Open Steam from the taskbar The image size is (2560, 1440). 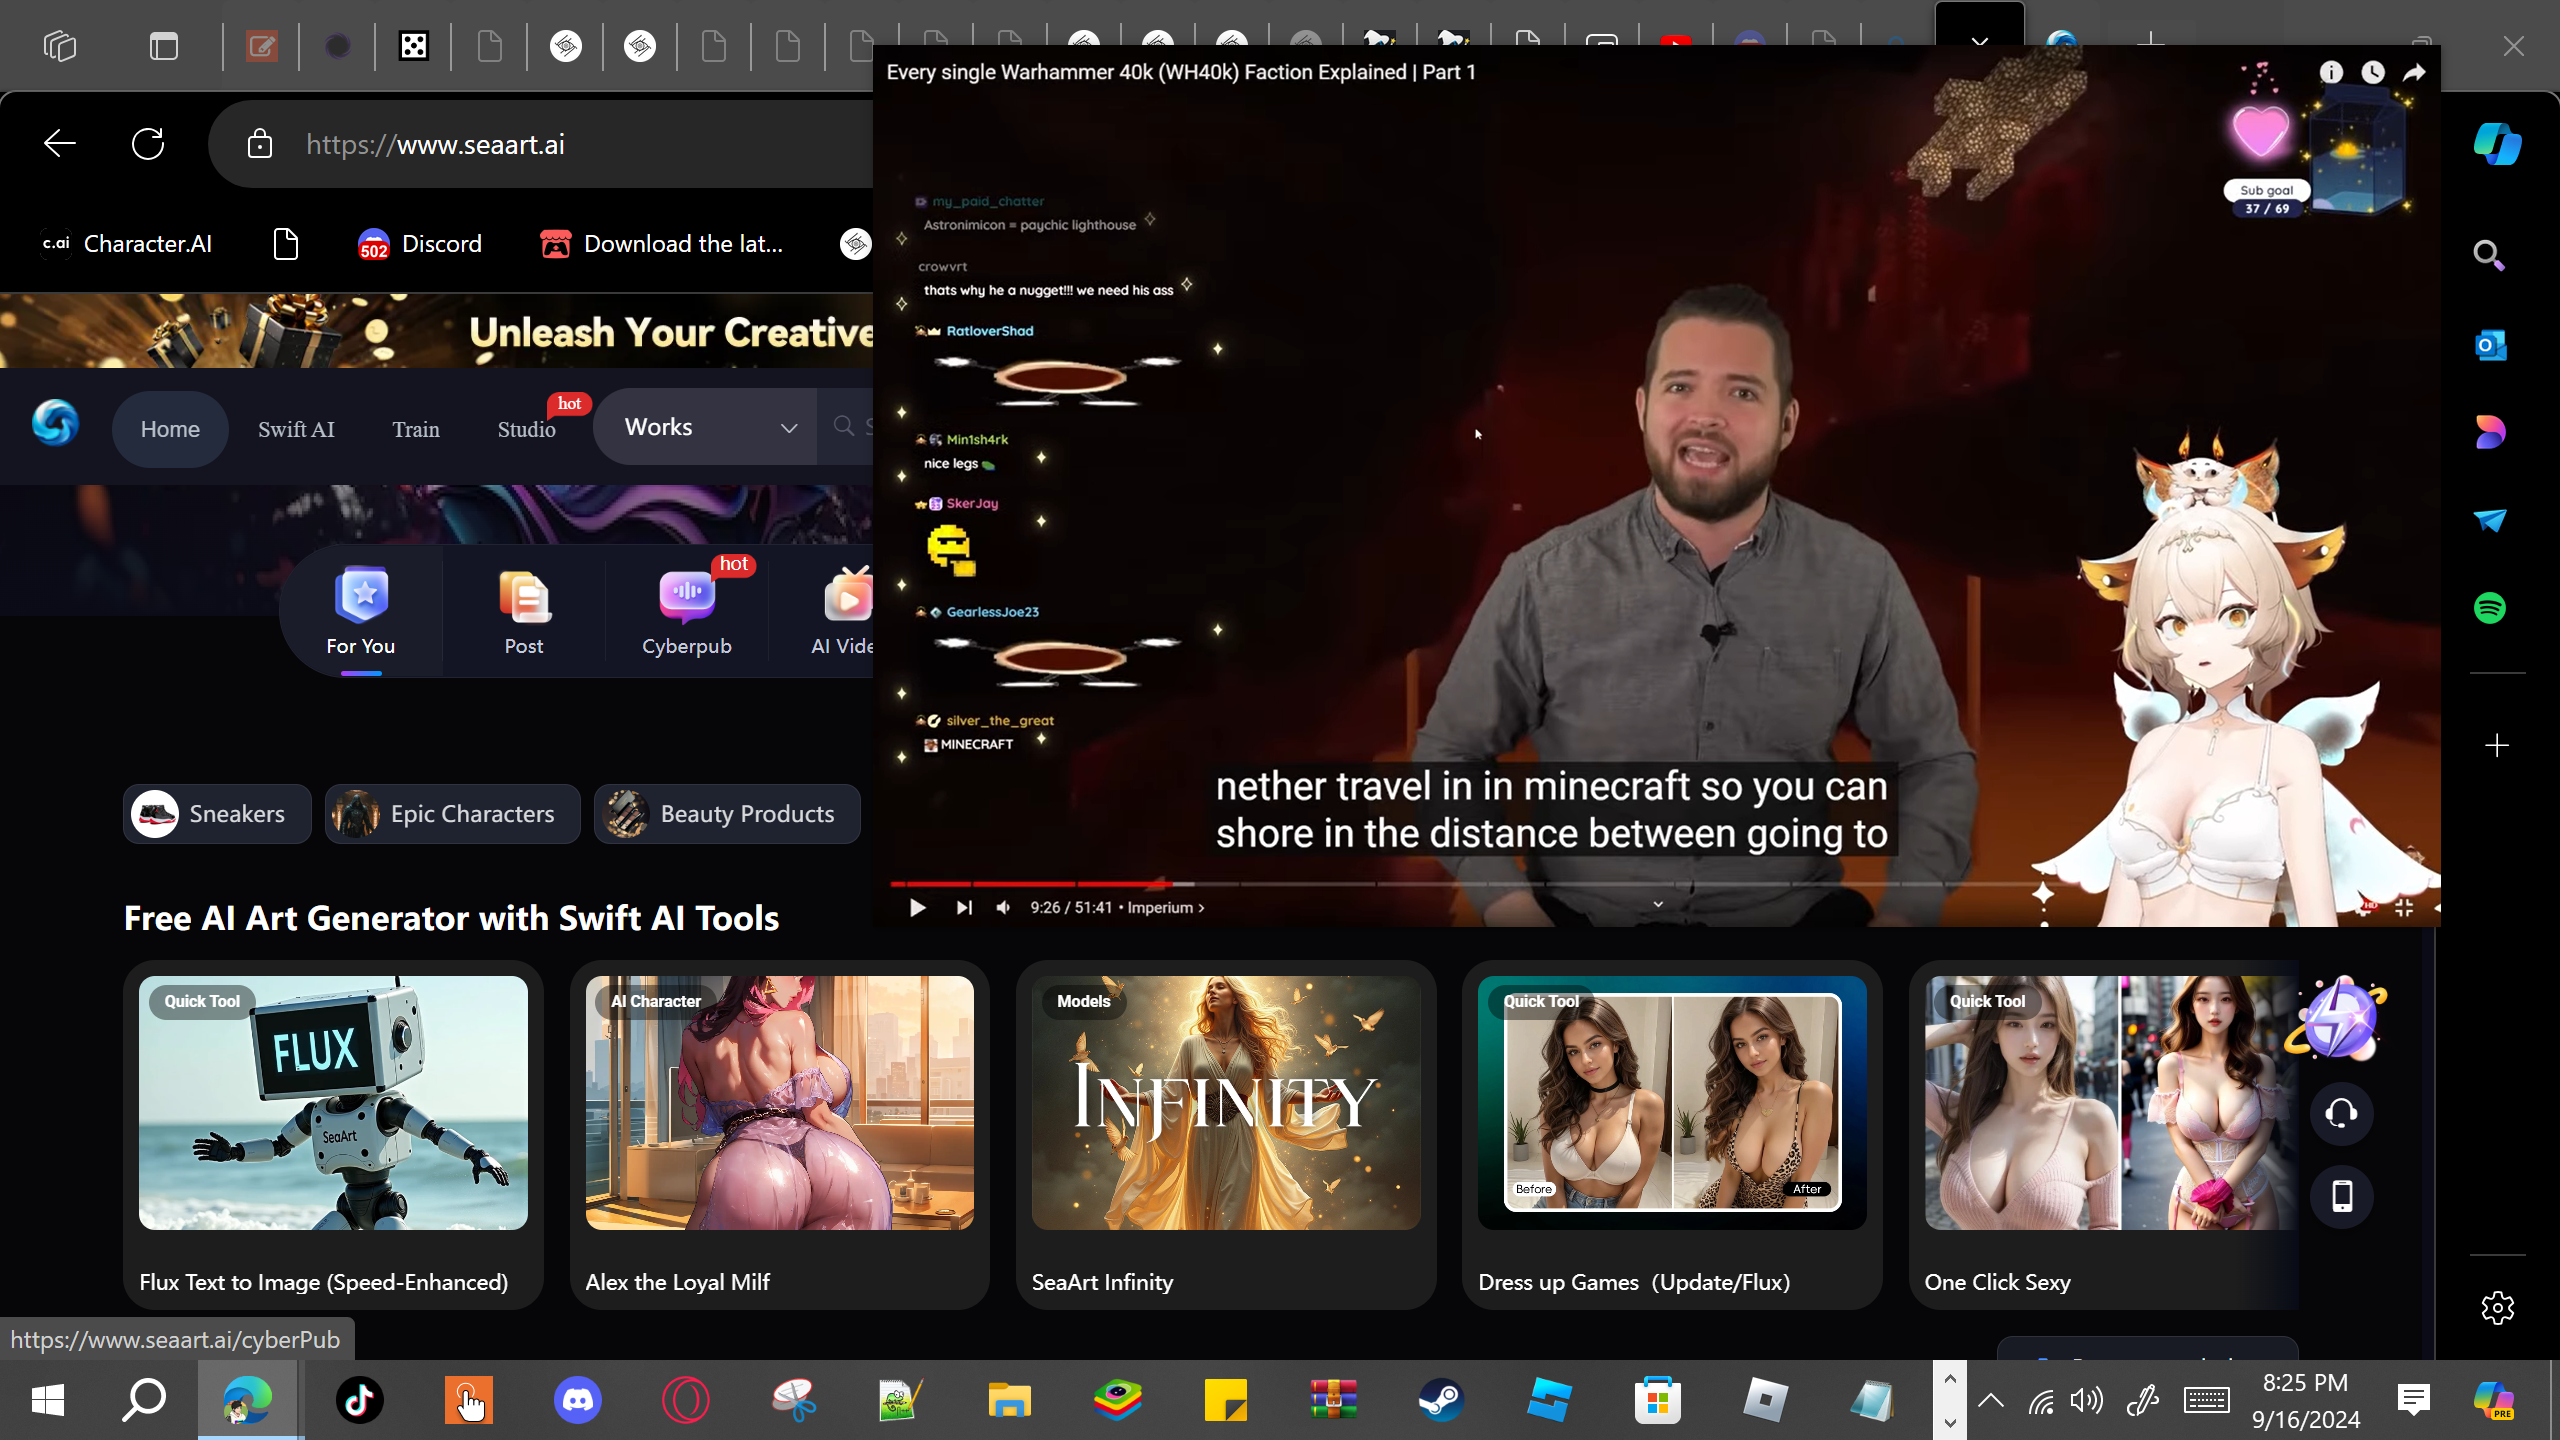pos(1441,1400)
